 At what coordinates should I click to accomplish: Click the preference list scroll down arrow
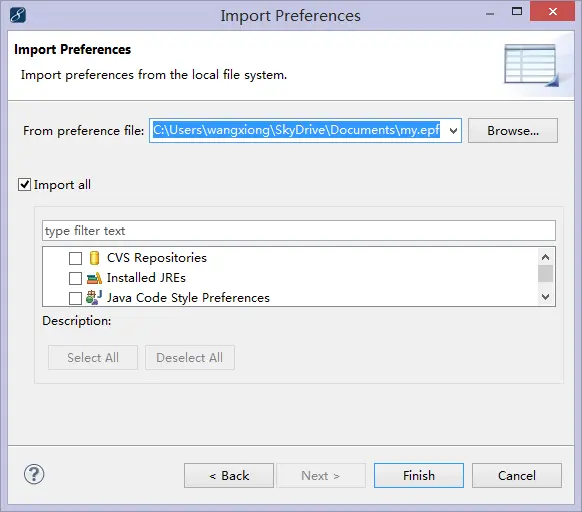pyautogui.click(x=545, y=297)
